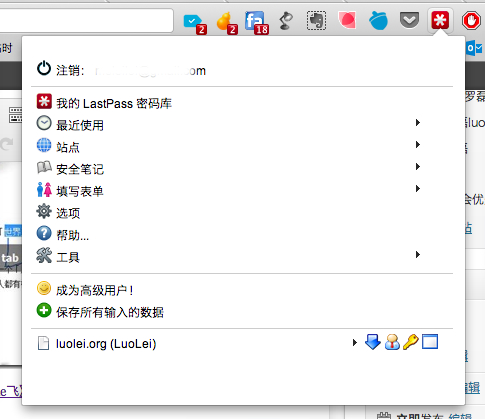Click the user copy-username icon for luolei.org
This screenshot has width=485, height=419.
click(392, 342)
